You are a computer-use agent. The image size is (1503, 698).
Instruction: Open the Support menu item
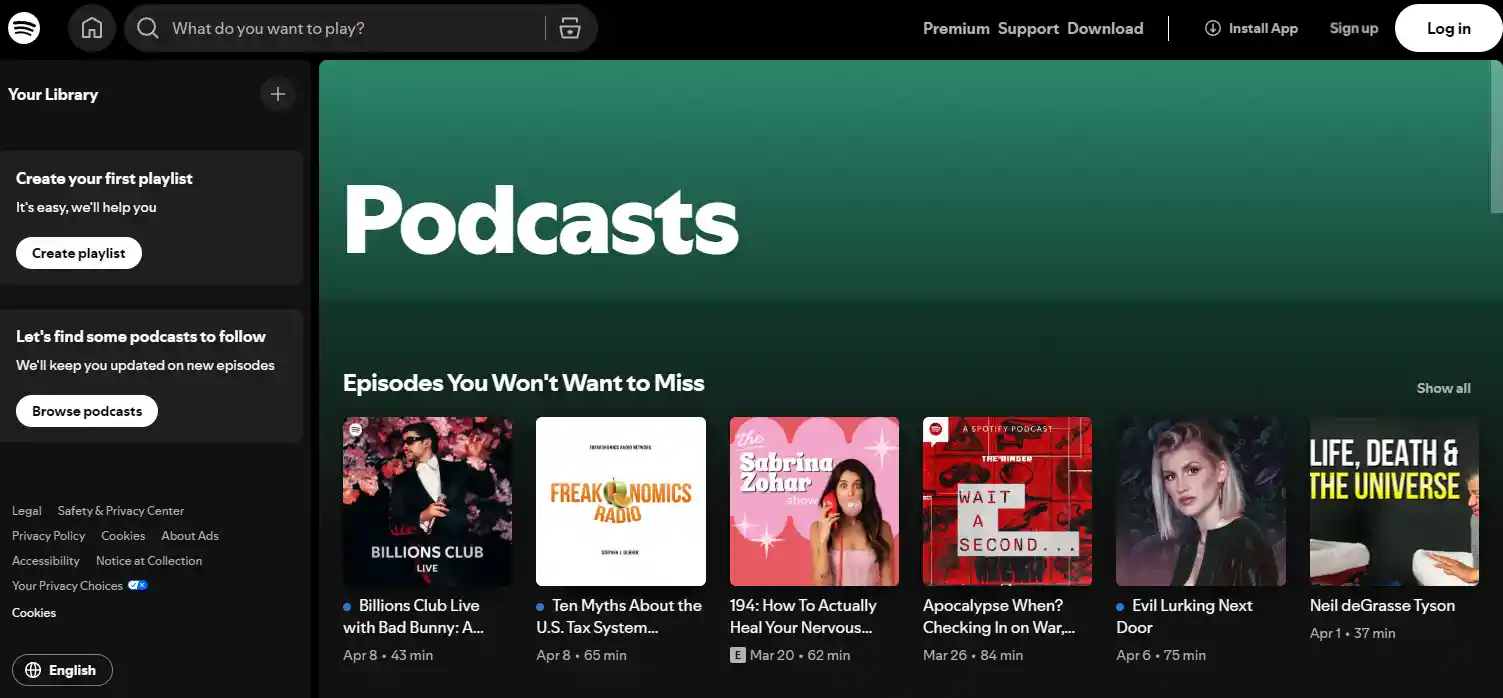(x=1028, y=28)
